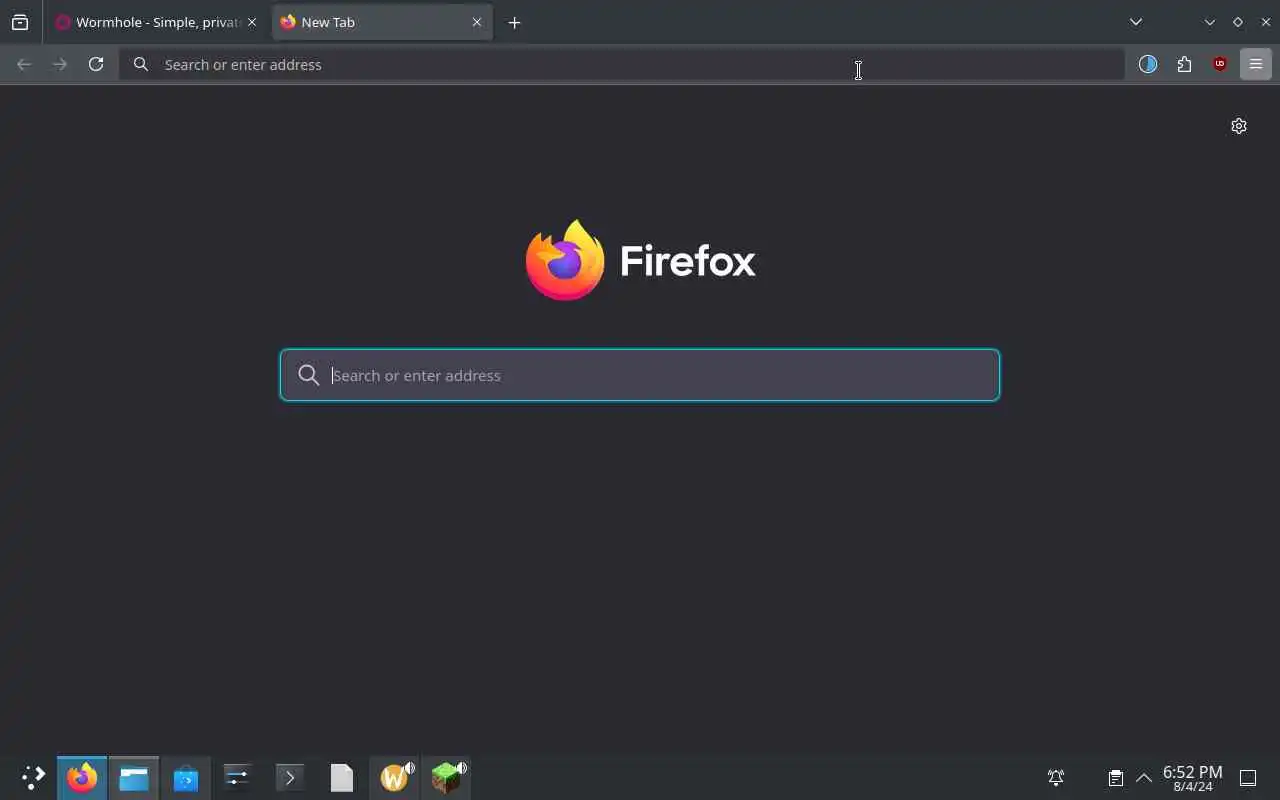Open a new tab with plus button
This screenshot has height=800, width=1280.
pos(514,22)
